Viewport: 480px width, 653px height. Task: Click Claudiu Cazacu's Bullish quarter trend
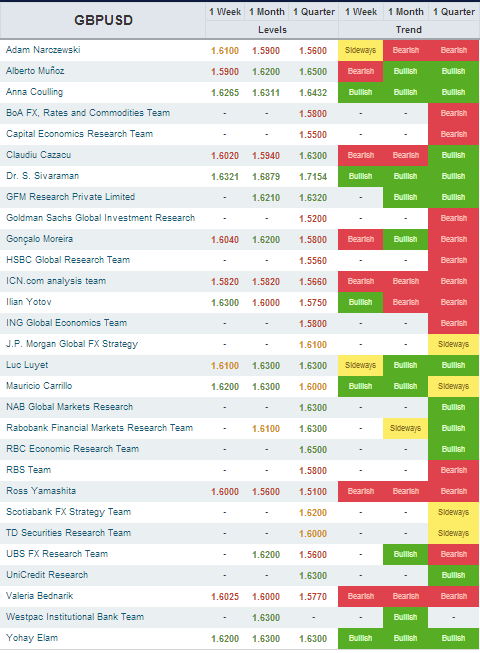click(453, 155)
